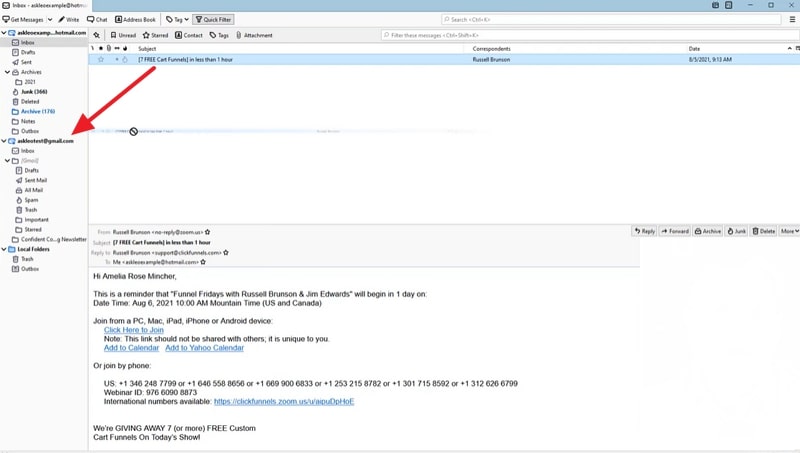The width and height of the screenshot is (800, 453).
Task: Star the 7 FREE Cart Funnels message
Action: tap(101, 59)
